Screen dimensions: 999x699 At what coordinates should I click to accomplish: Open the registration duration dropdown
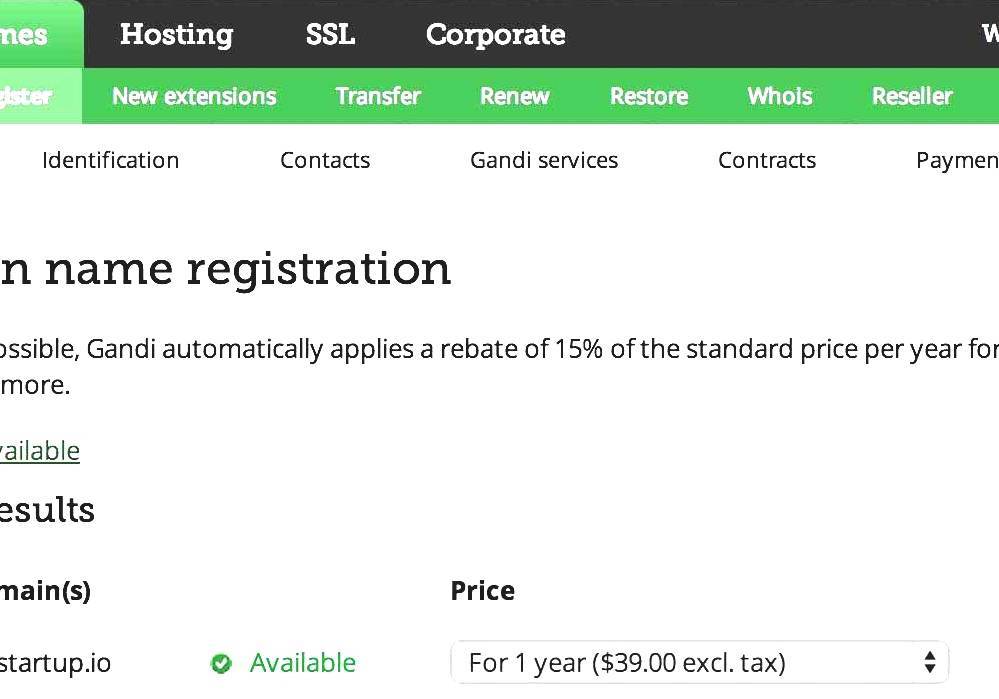click(x=700, y=662)
